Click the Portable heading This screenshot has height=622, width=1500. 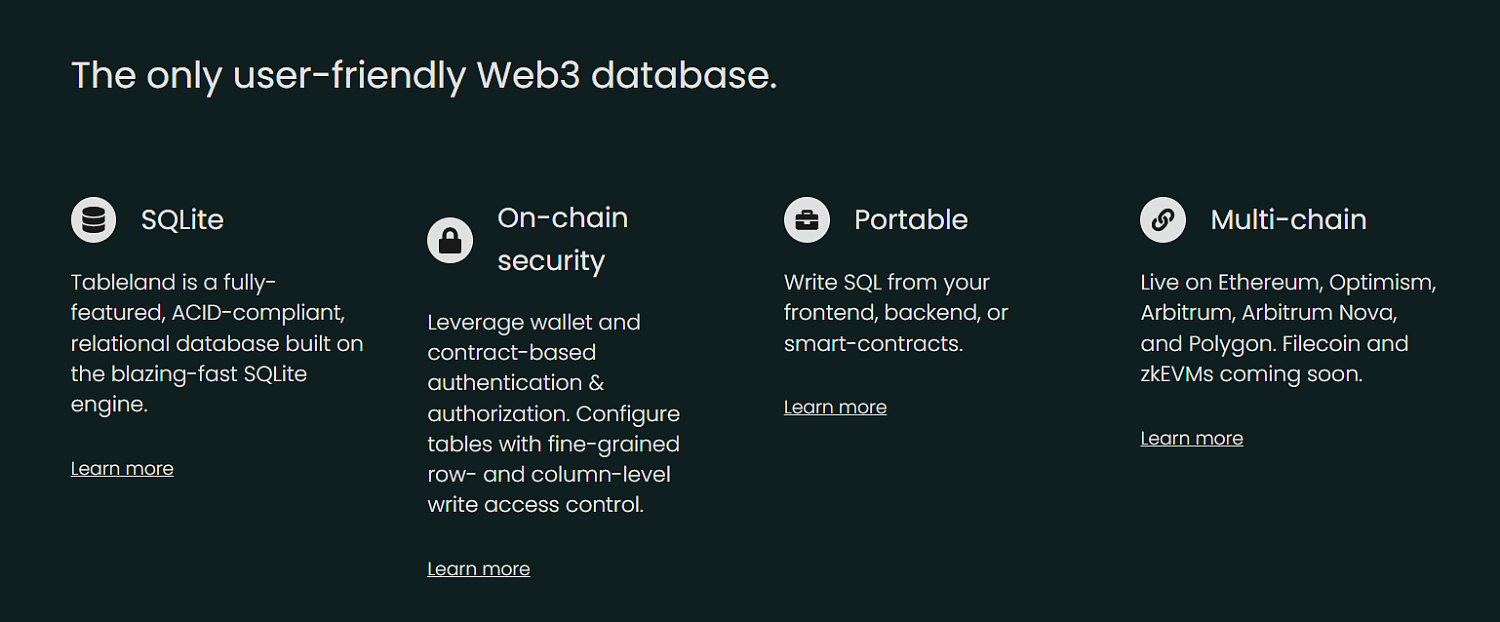click(911, 220)
